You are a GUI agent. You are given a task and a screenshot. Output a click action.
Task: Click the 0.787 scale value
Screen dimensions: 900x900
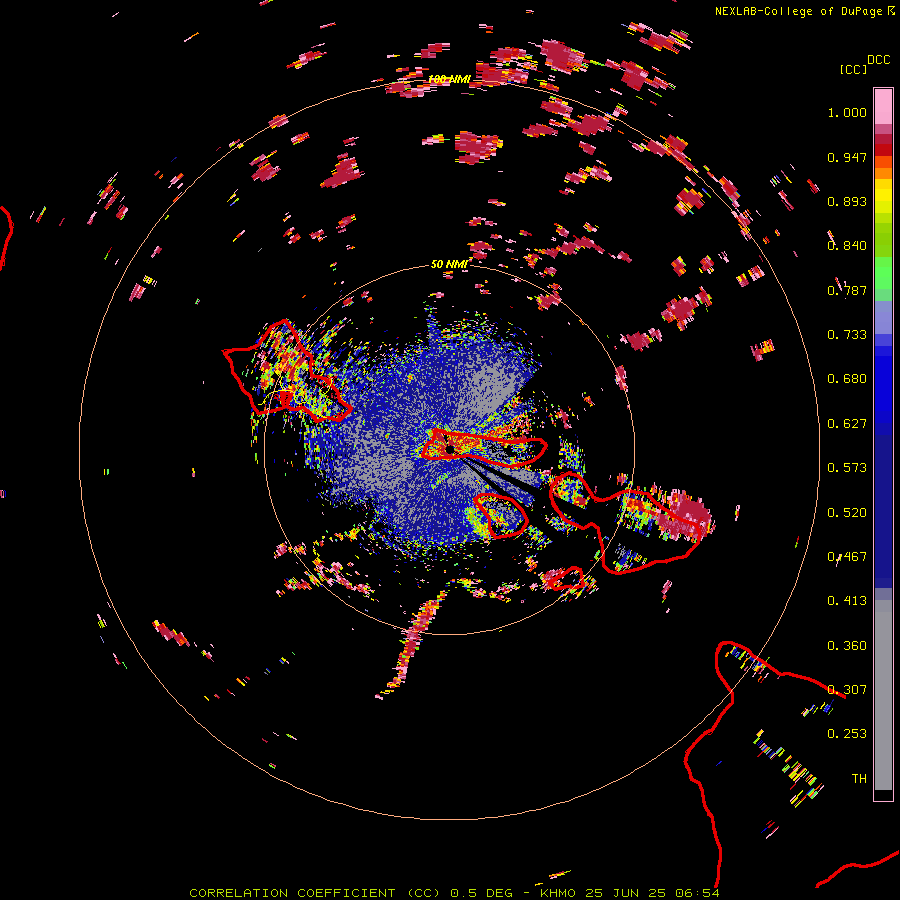click(847, 290)
